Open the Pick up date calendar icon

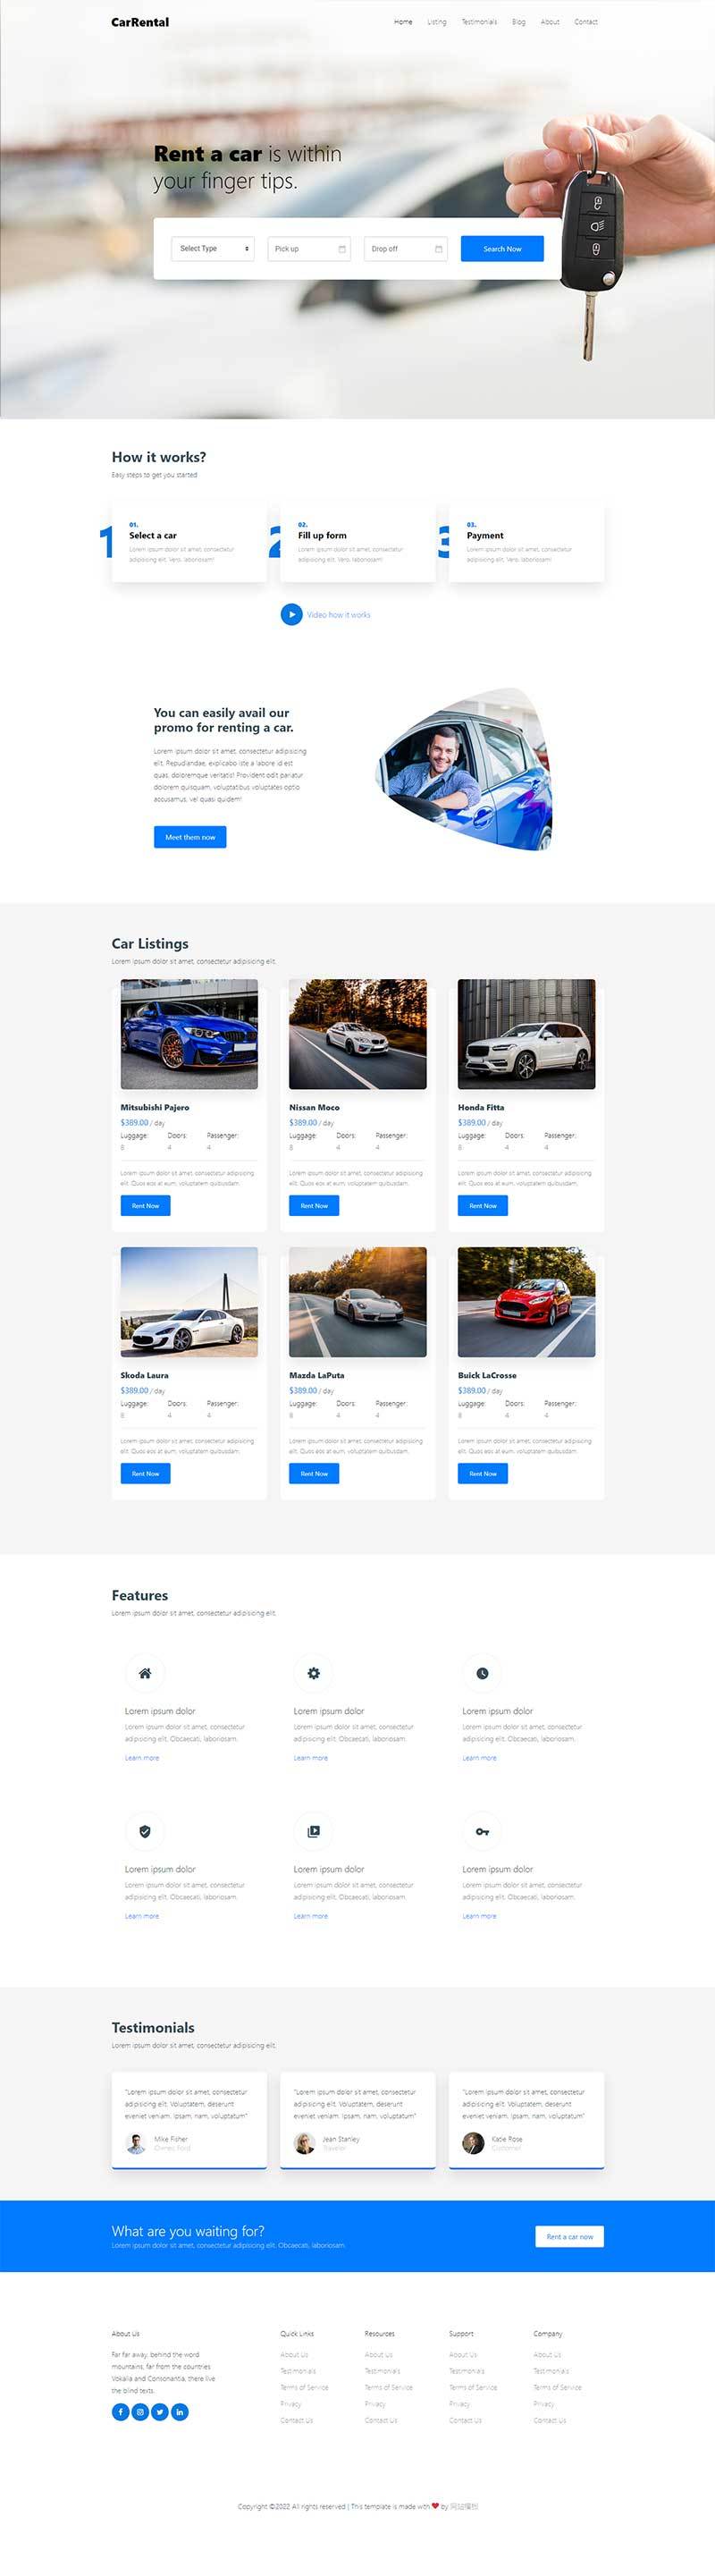342,249
